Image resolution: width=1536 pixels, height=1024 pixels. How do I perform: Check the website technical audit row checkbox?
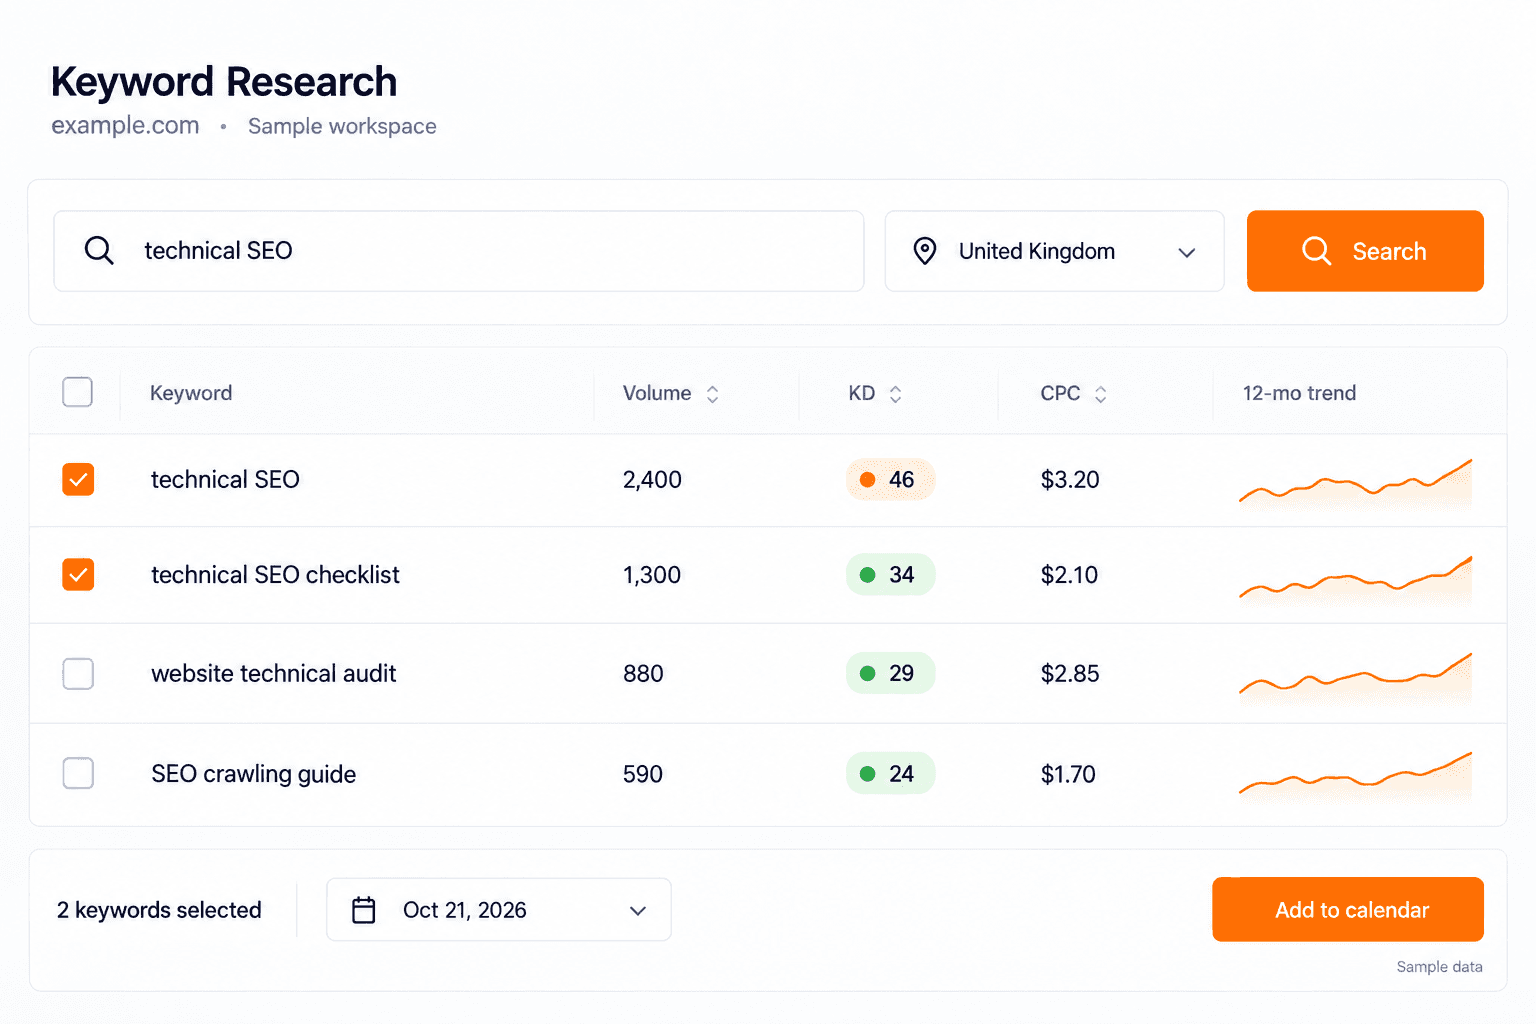[x=78, y=674]
